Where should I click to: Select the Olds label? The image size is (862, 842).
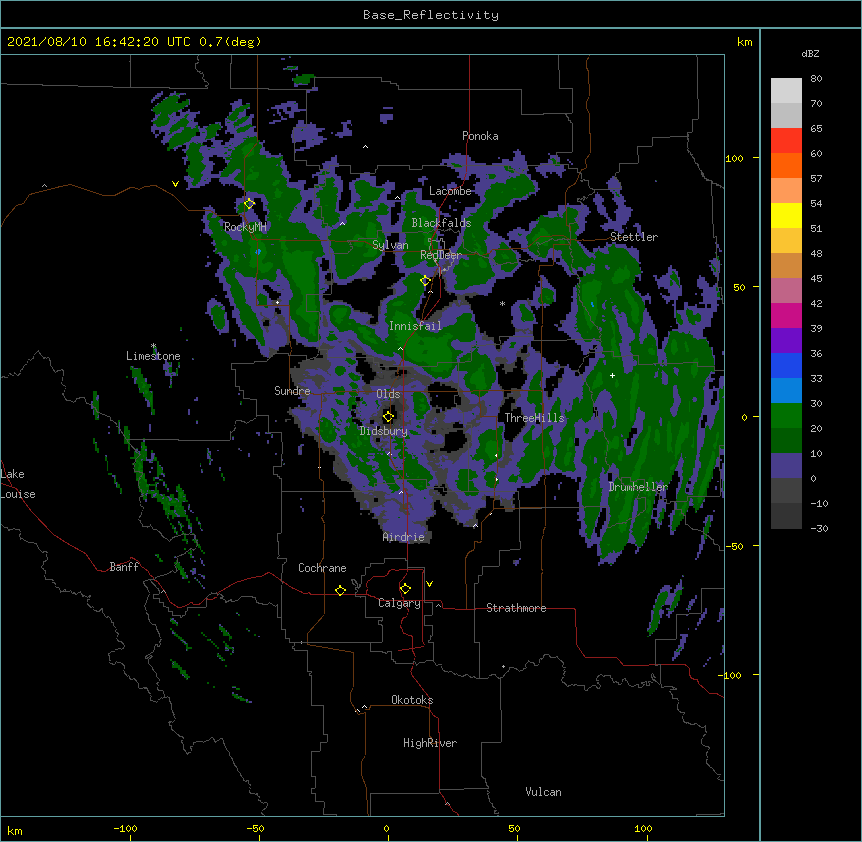point(388,394)
